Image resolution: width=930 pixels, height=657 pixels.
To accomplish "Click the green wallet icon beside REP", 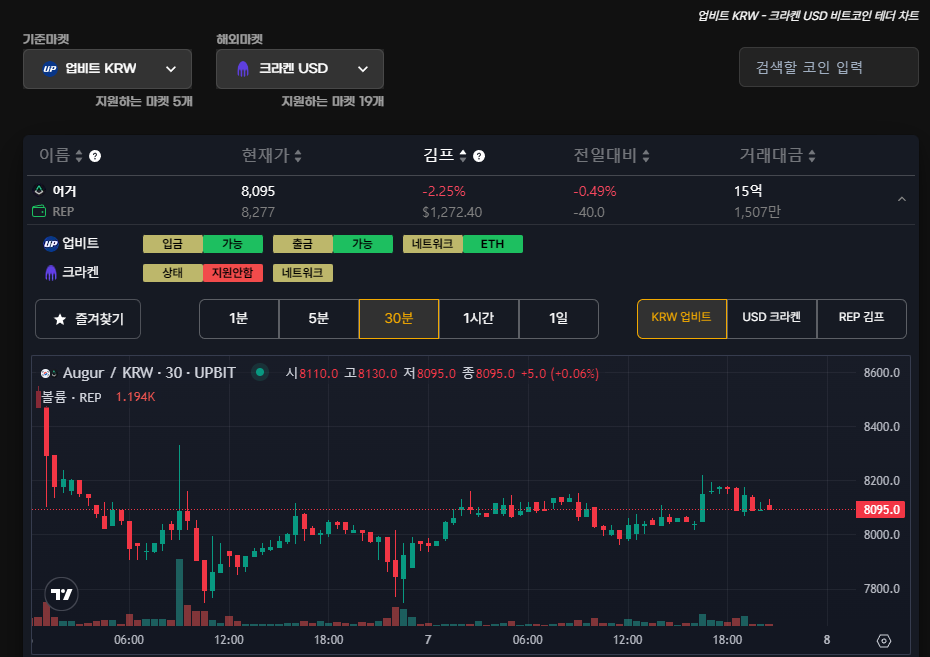I will coord(39,211).
